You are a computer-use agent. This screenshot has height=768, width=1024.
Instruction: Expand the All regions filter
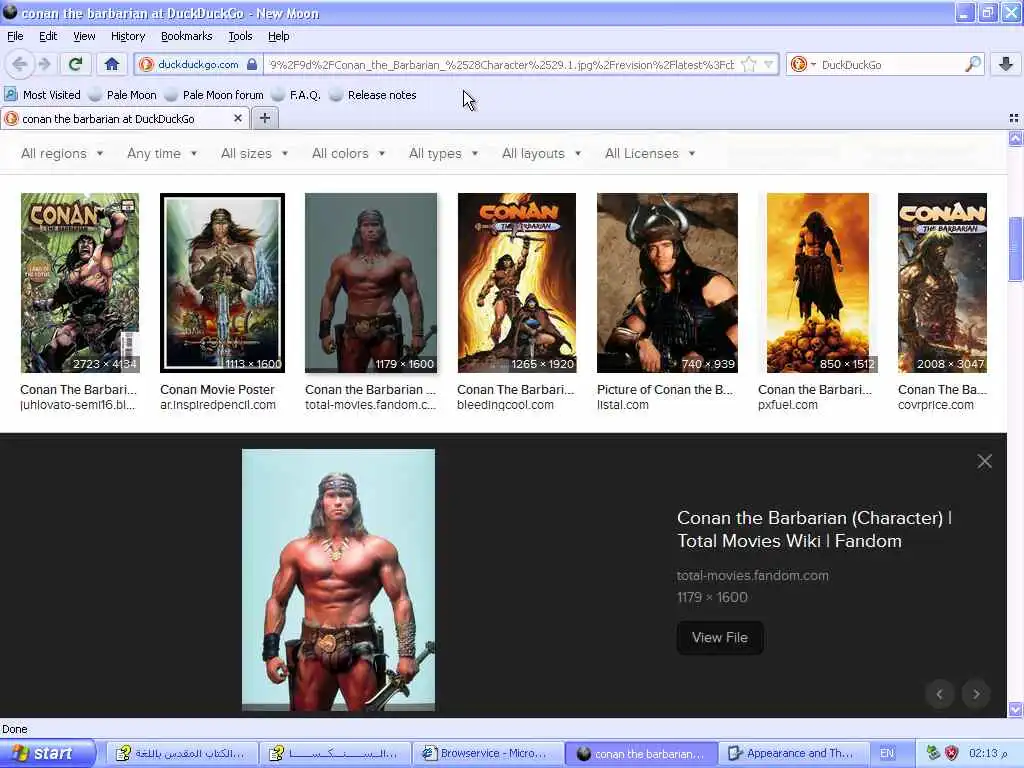point(62,153)
